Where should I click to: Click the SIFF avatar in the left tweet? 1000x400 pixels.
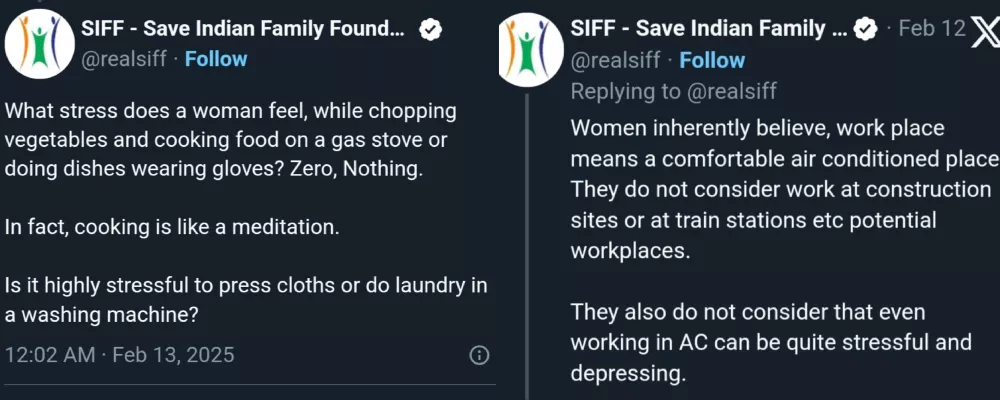[x=40, y=44]
